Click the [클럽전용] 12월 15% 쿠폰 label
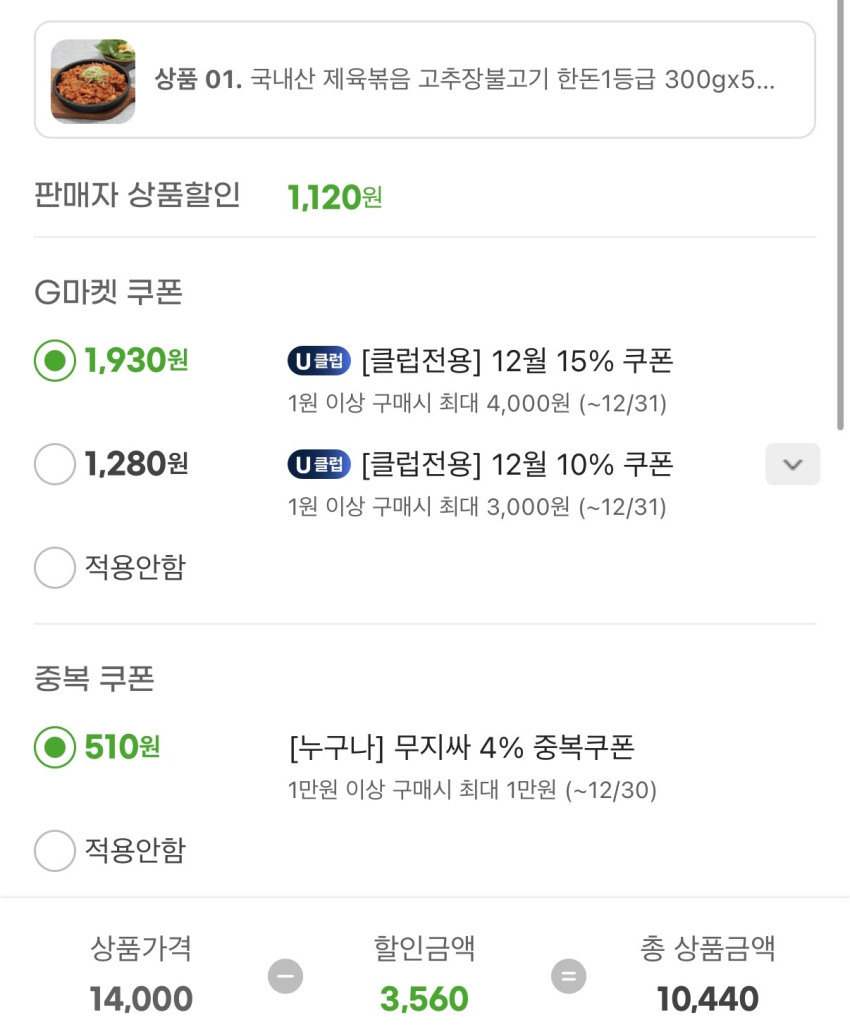This screenshot has height=1034, width=850. click(517, 361)
